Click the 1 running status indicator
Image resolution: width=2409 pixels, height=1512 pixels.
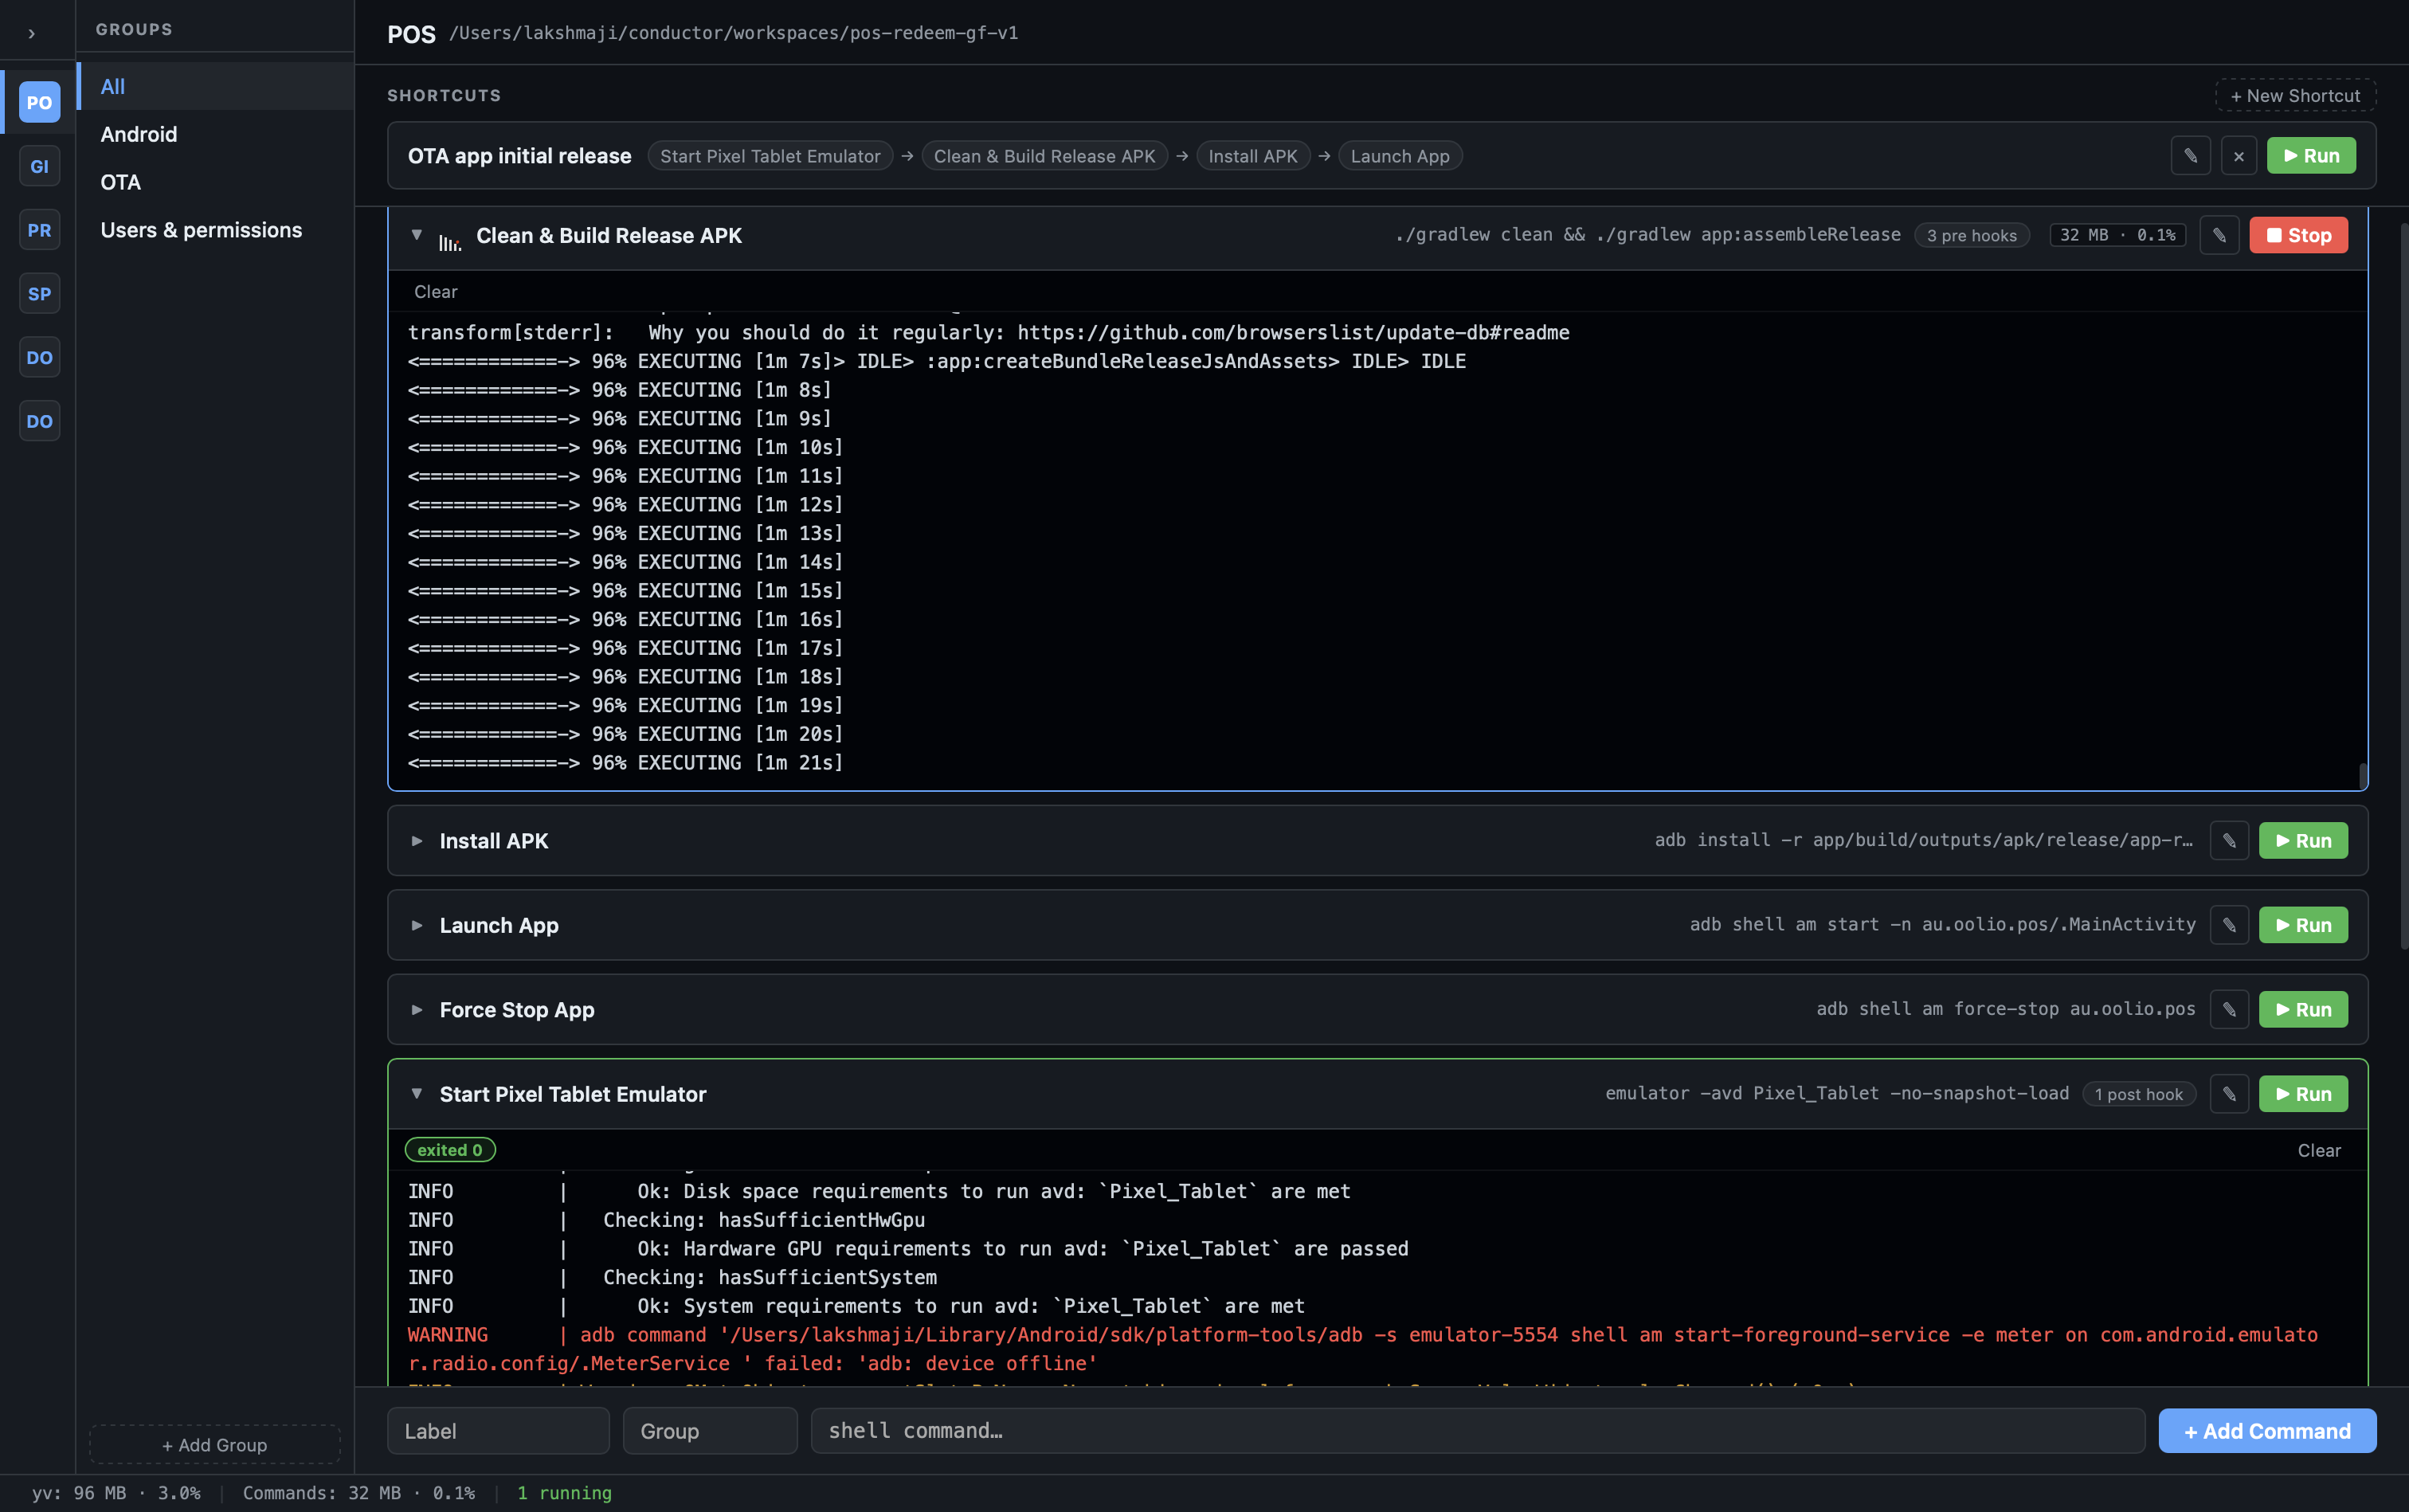[x=564, y=1493]
